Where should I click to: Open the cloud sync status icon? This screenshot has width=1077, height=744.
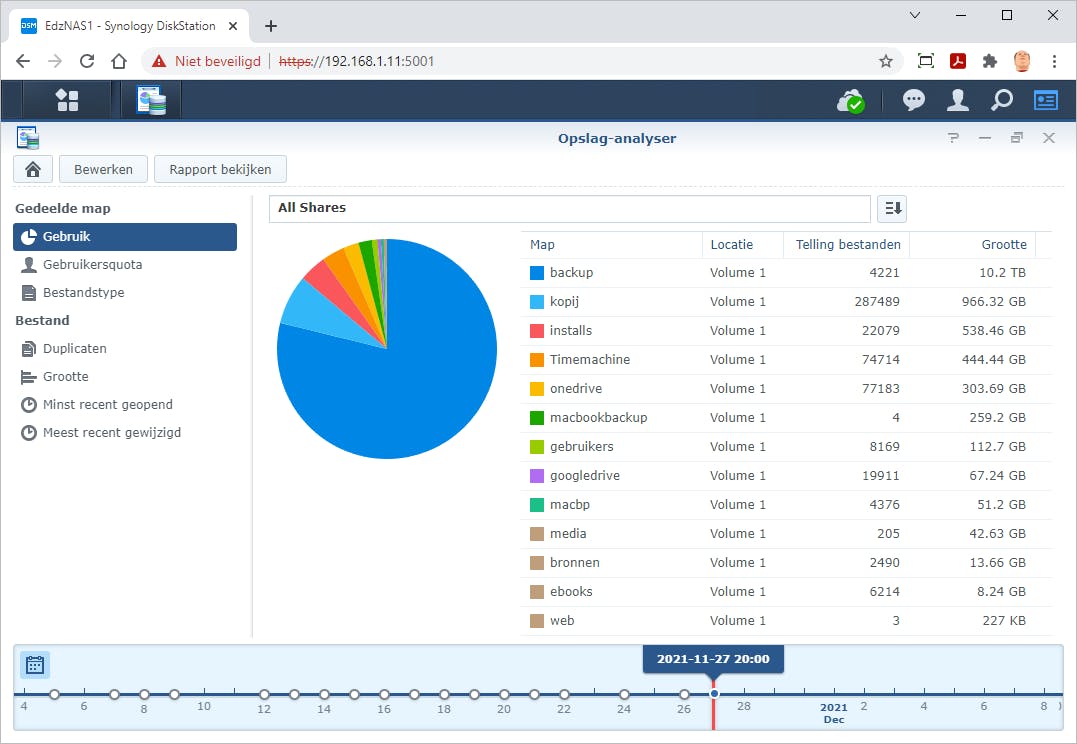click(850, 100)
